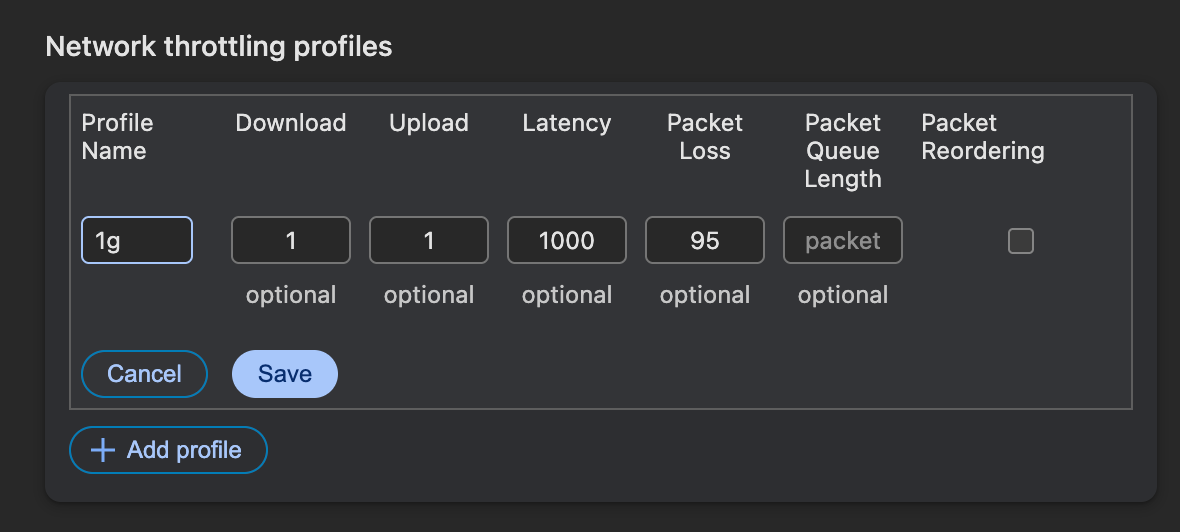This screenshot has height=532, width=1180.
Task: Select the Packet Loss column header
Action: (705, 137)
